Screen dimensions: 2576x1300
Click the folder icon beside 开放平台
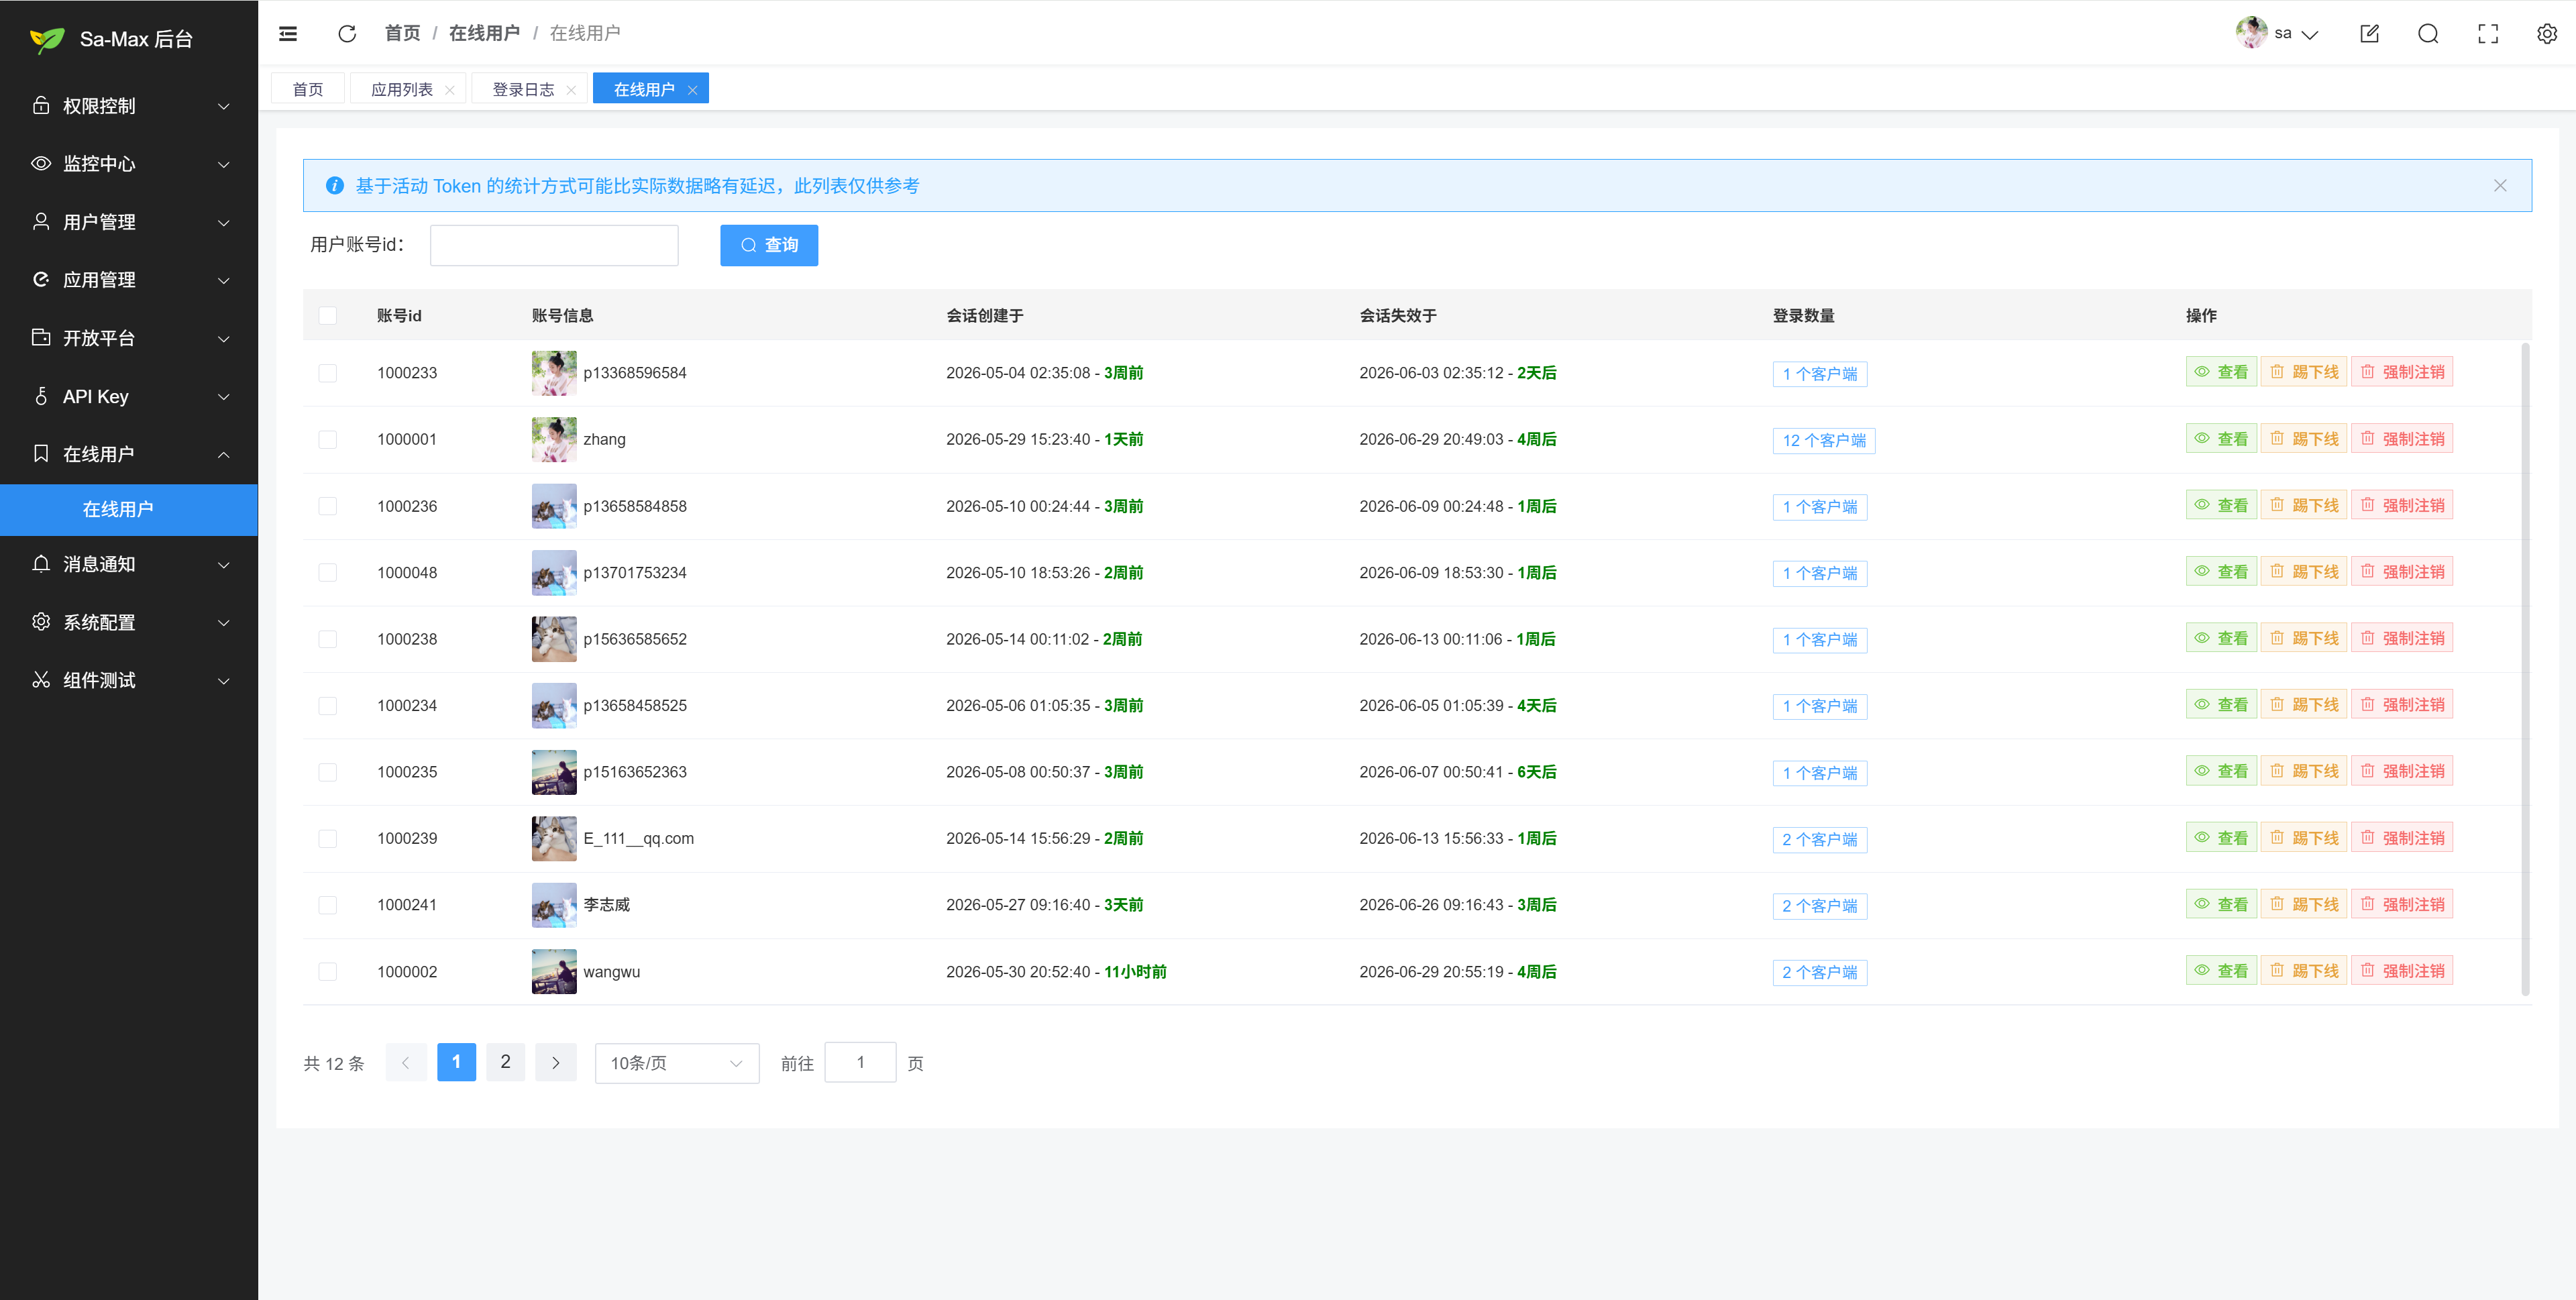click(x=41, y=337)
